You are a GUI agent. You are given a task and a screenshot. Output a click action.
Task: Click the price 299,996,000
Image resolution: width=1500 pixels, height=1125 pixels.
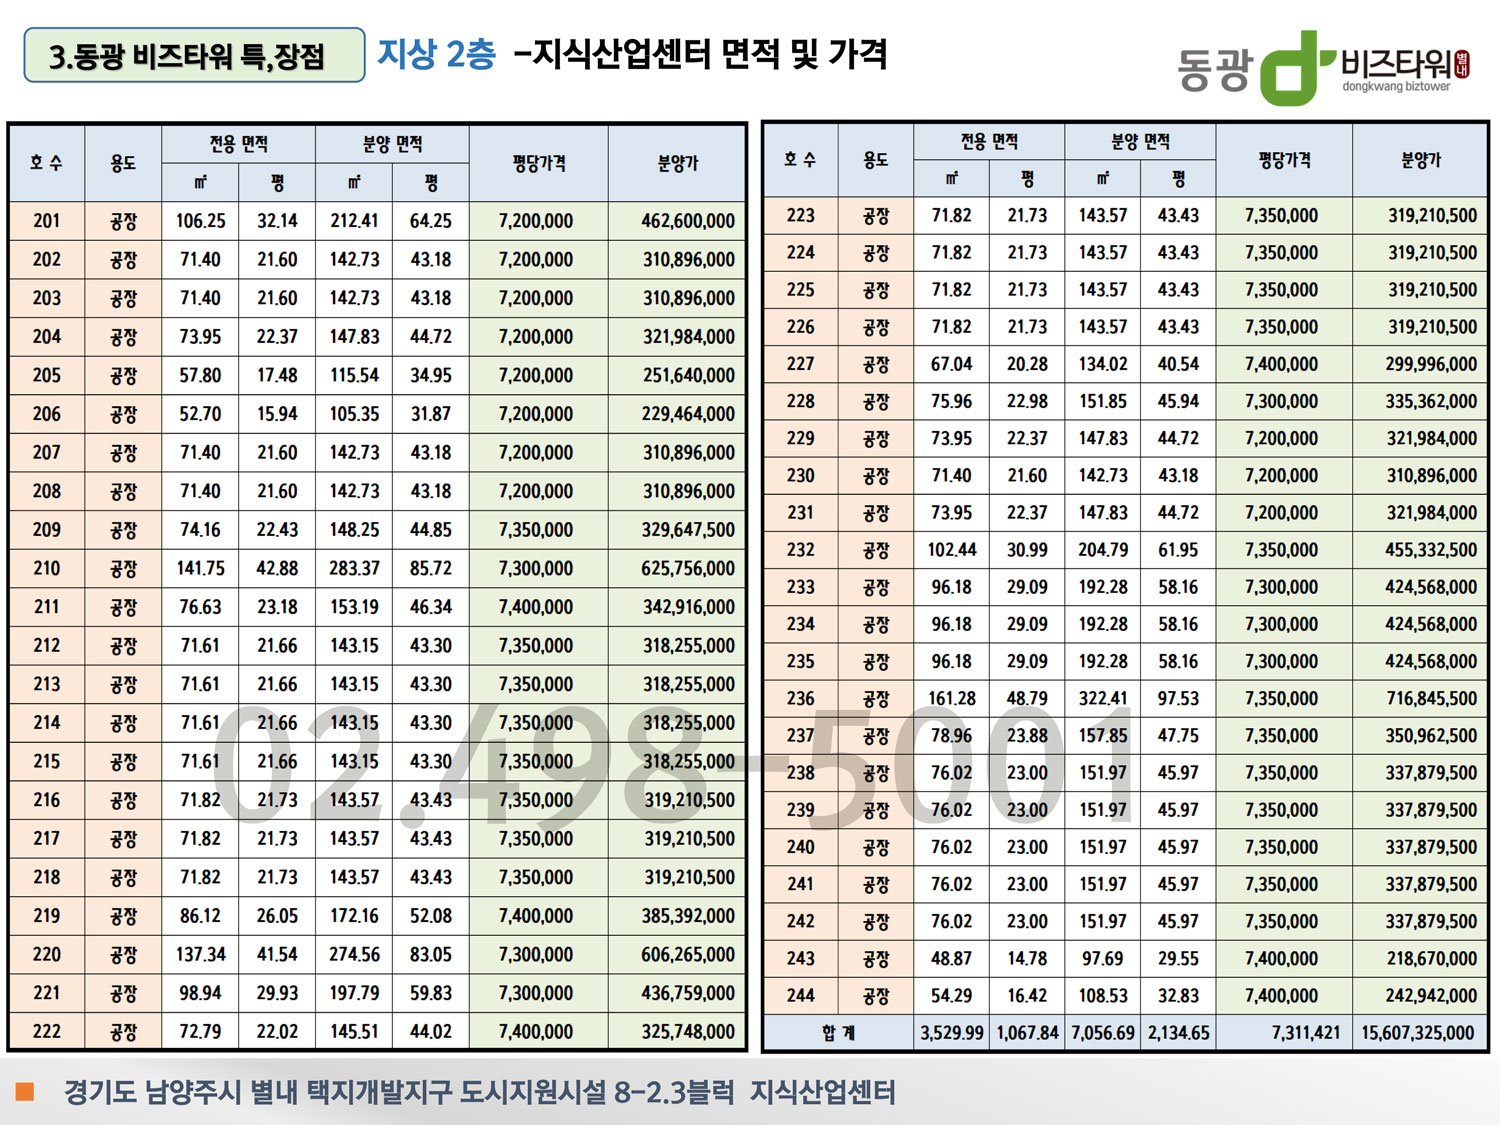point(1431,364)
